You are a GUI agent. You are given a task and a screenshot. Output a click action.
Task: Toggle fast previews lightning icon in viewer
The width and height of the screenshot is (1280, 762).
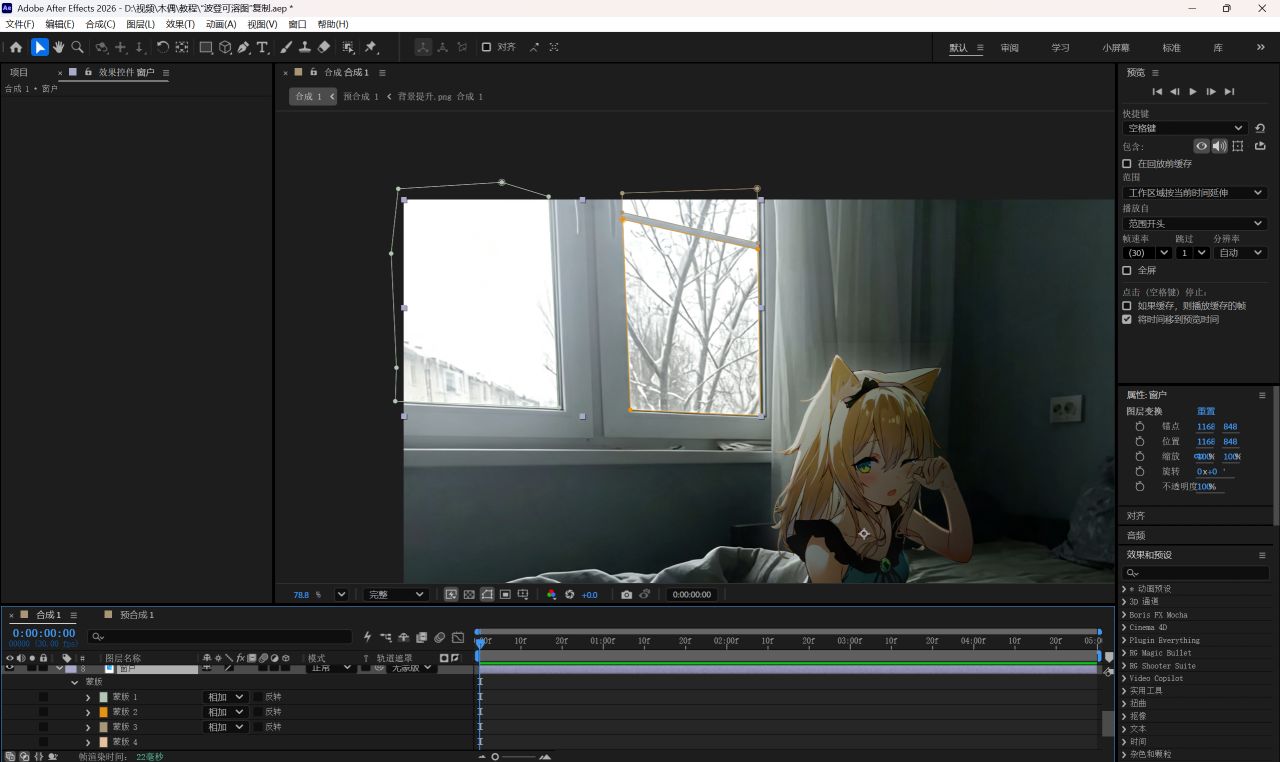tap(451, 594)
